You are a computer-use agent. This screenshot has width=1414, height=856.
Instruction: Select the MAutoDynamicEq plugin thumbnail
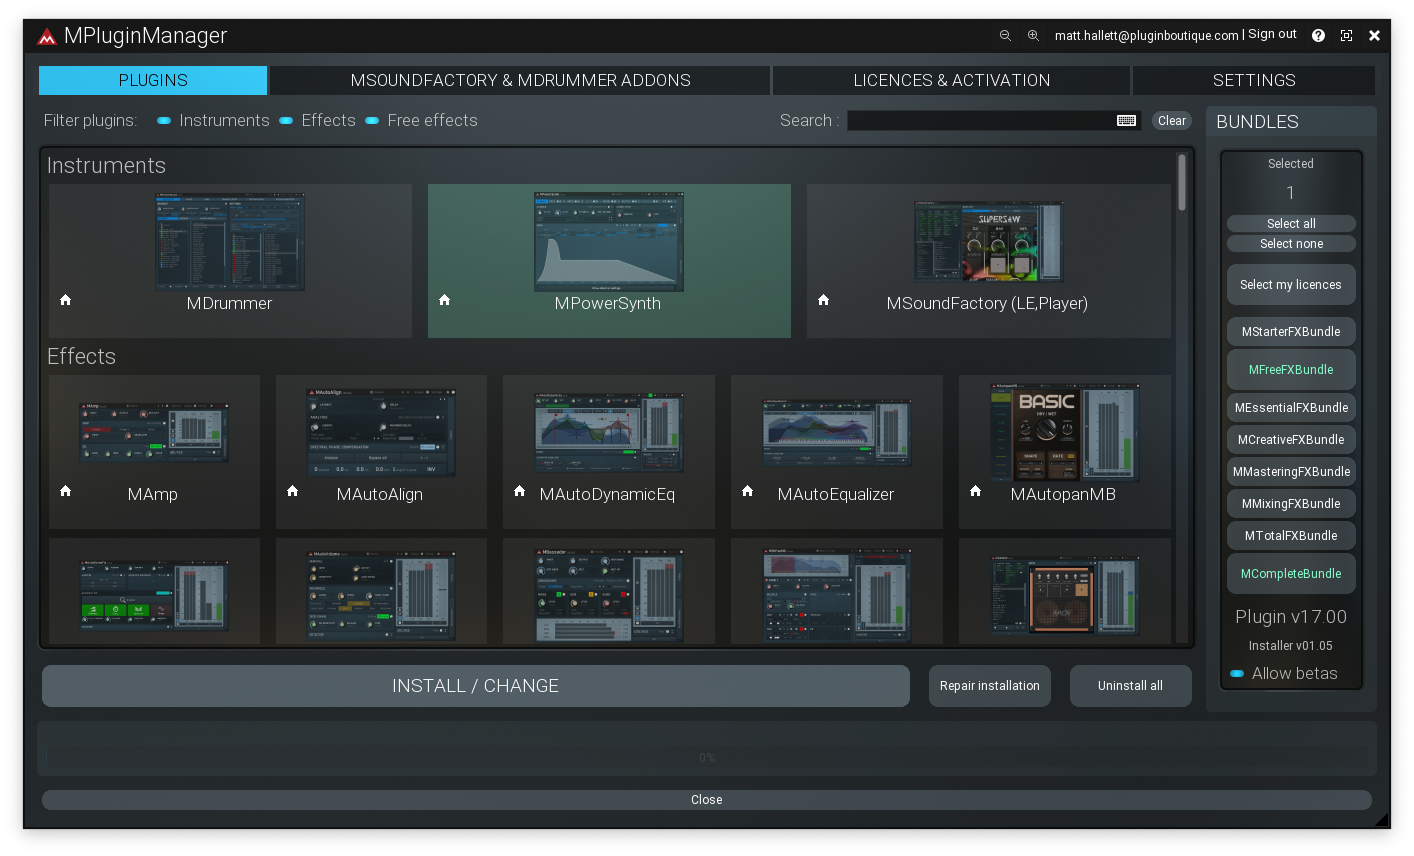[608, 433]
